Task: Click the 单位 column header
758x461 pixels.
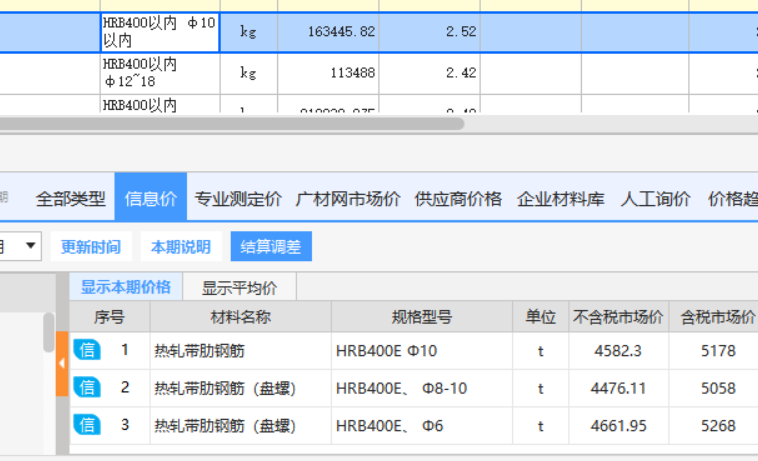Action: click(x=540, y=317)
